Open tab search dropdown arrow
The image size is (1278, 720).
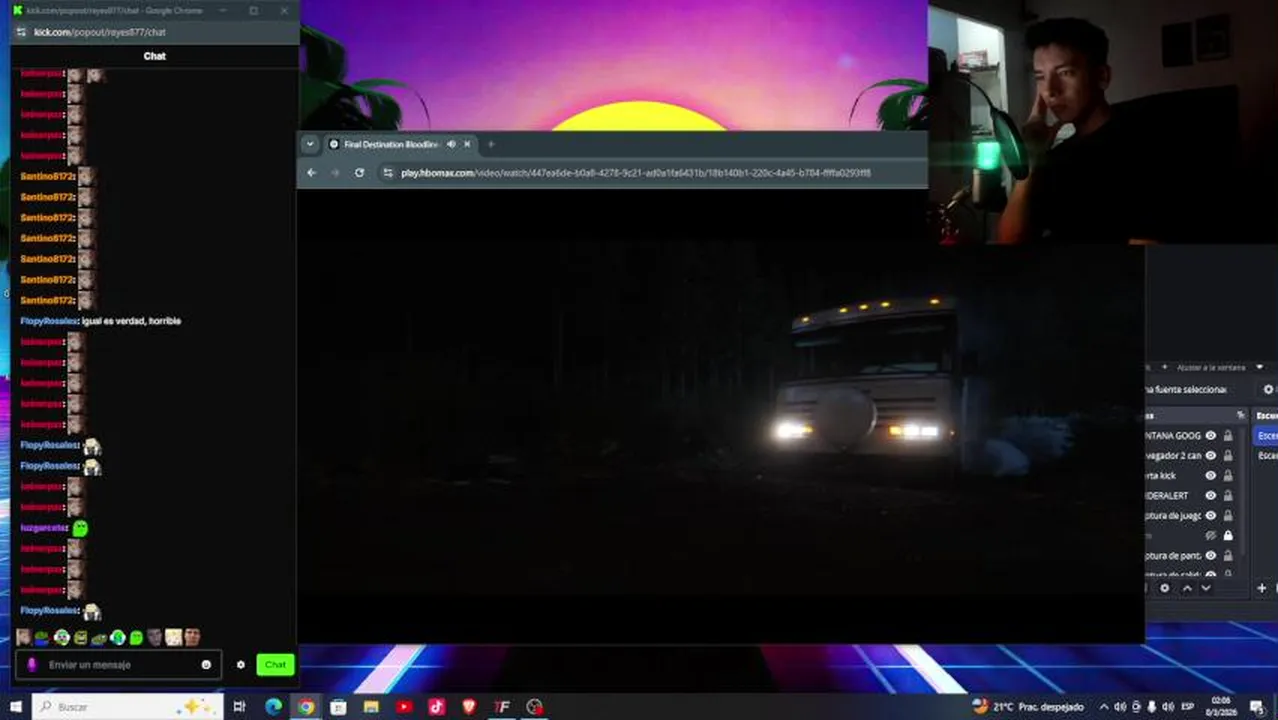tap(310, 144)
